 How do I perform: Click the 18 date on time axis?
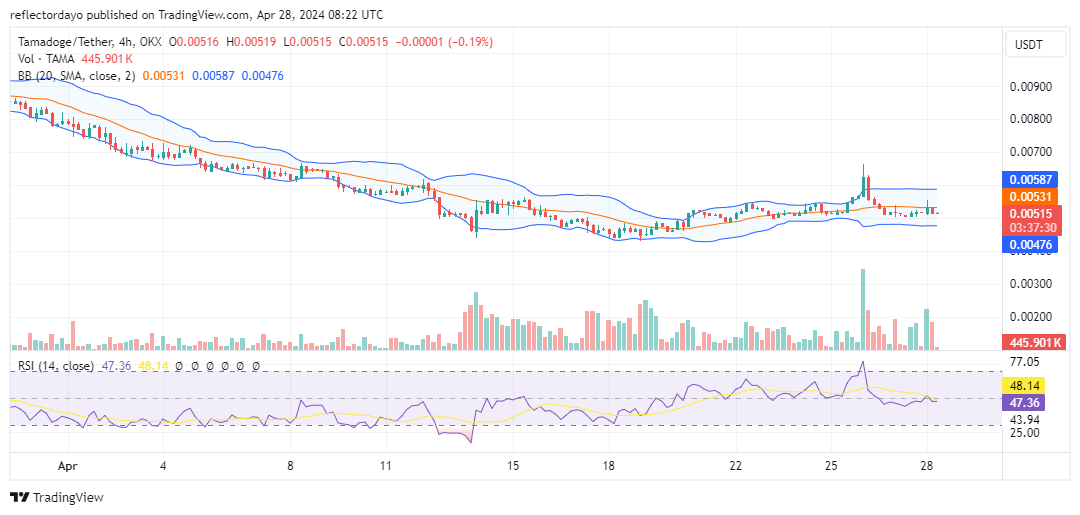pyautogui.click(x=608, y=465)
